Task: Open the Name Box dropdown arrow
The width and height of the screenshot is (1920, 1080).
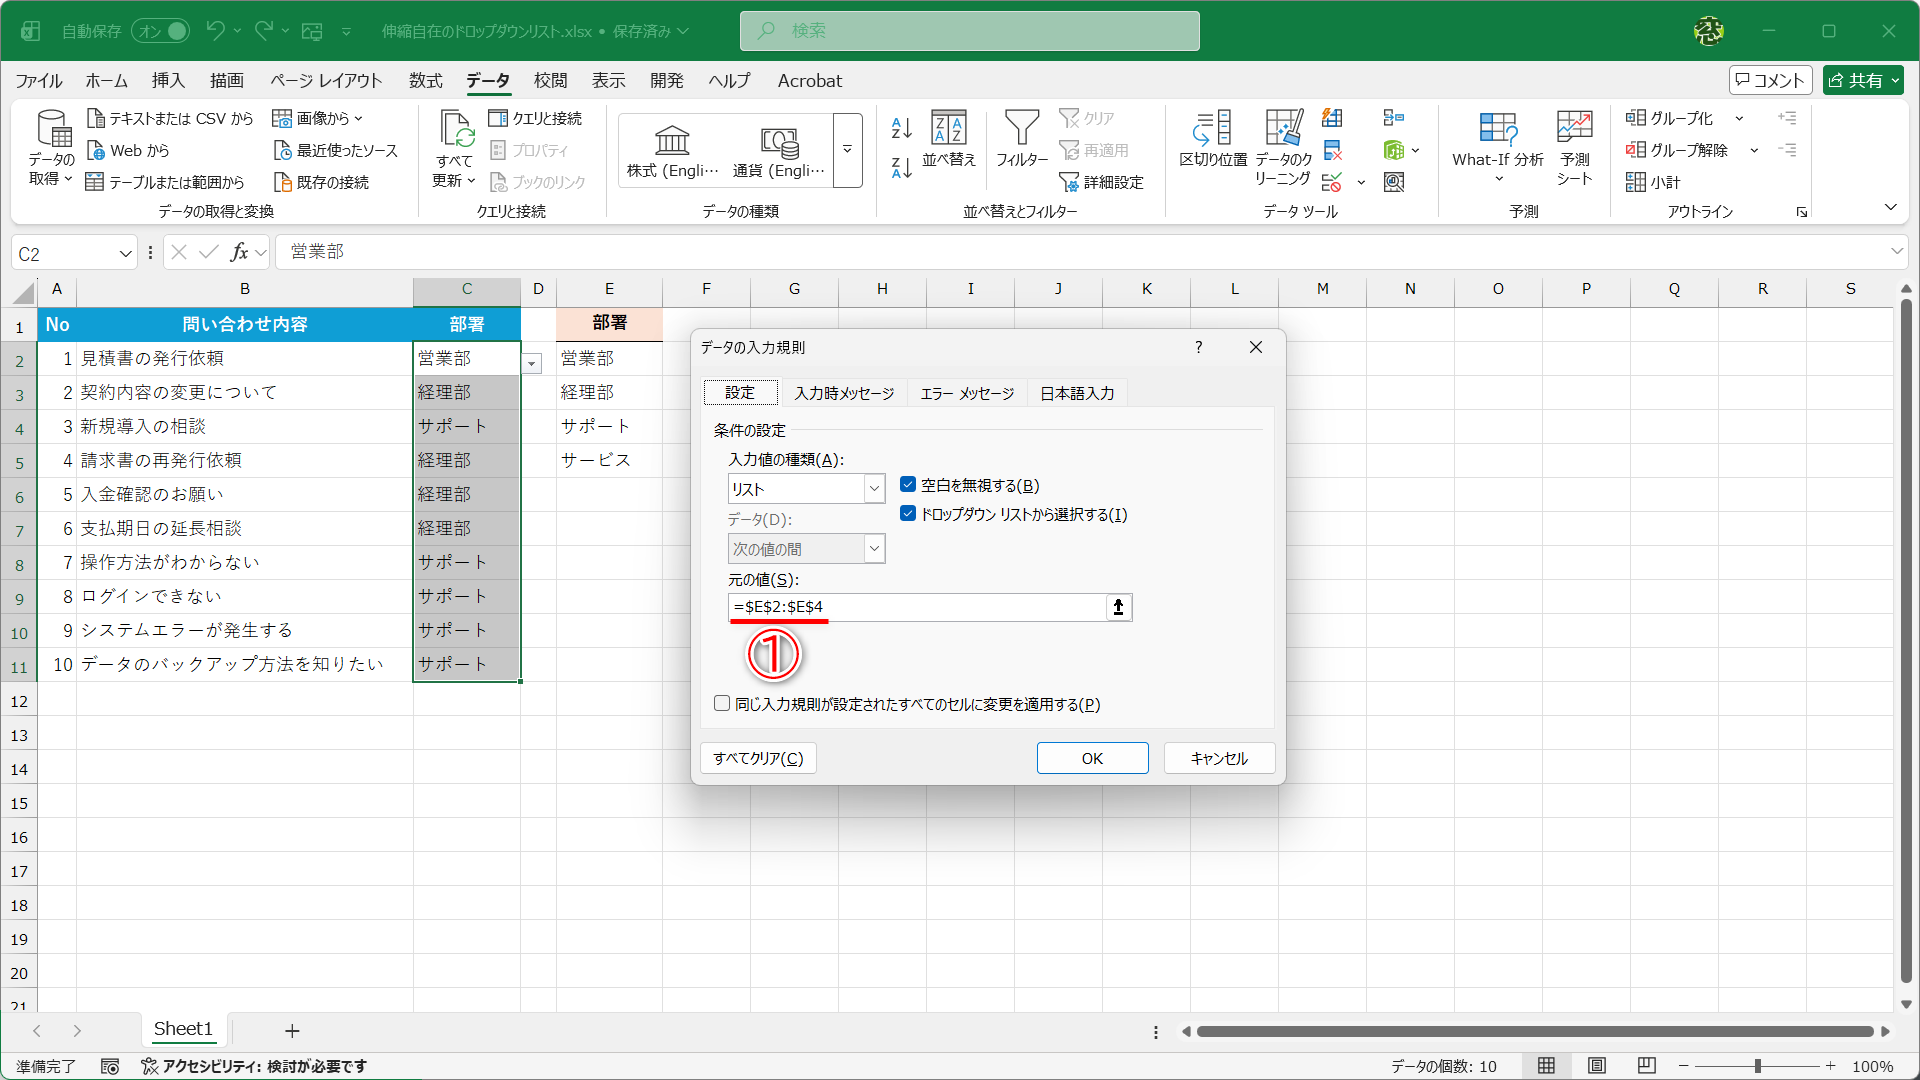Action: 126,254
